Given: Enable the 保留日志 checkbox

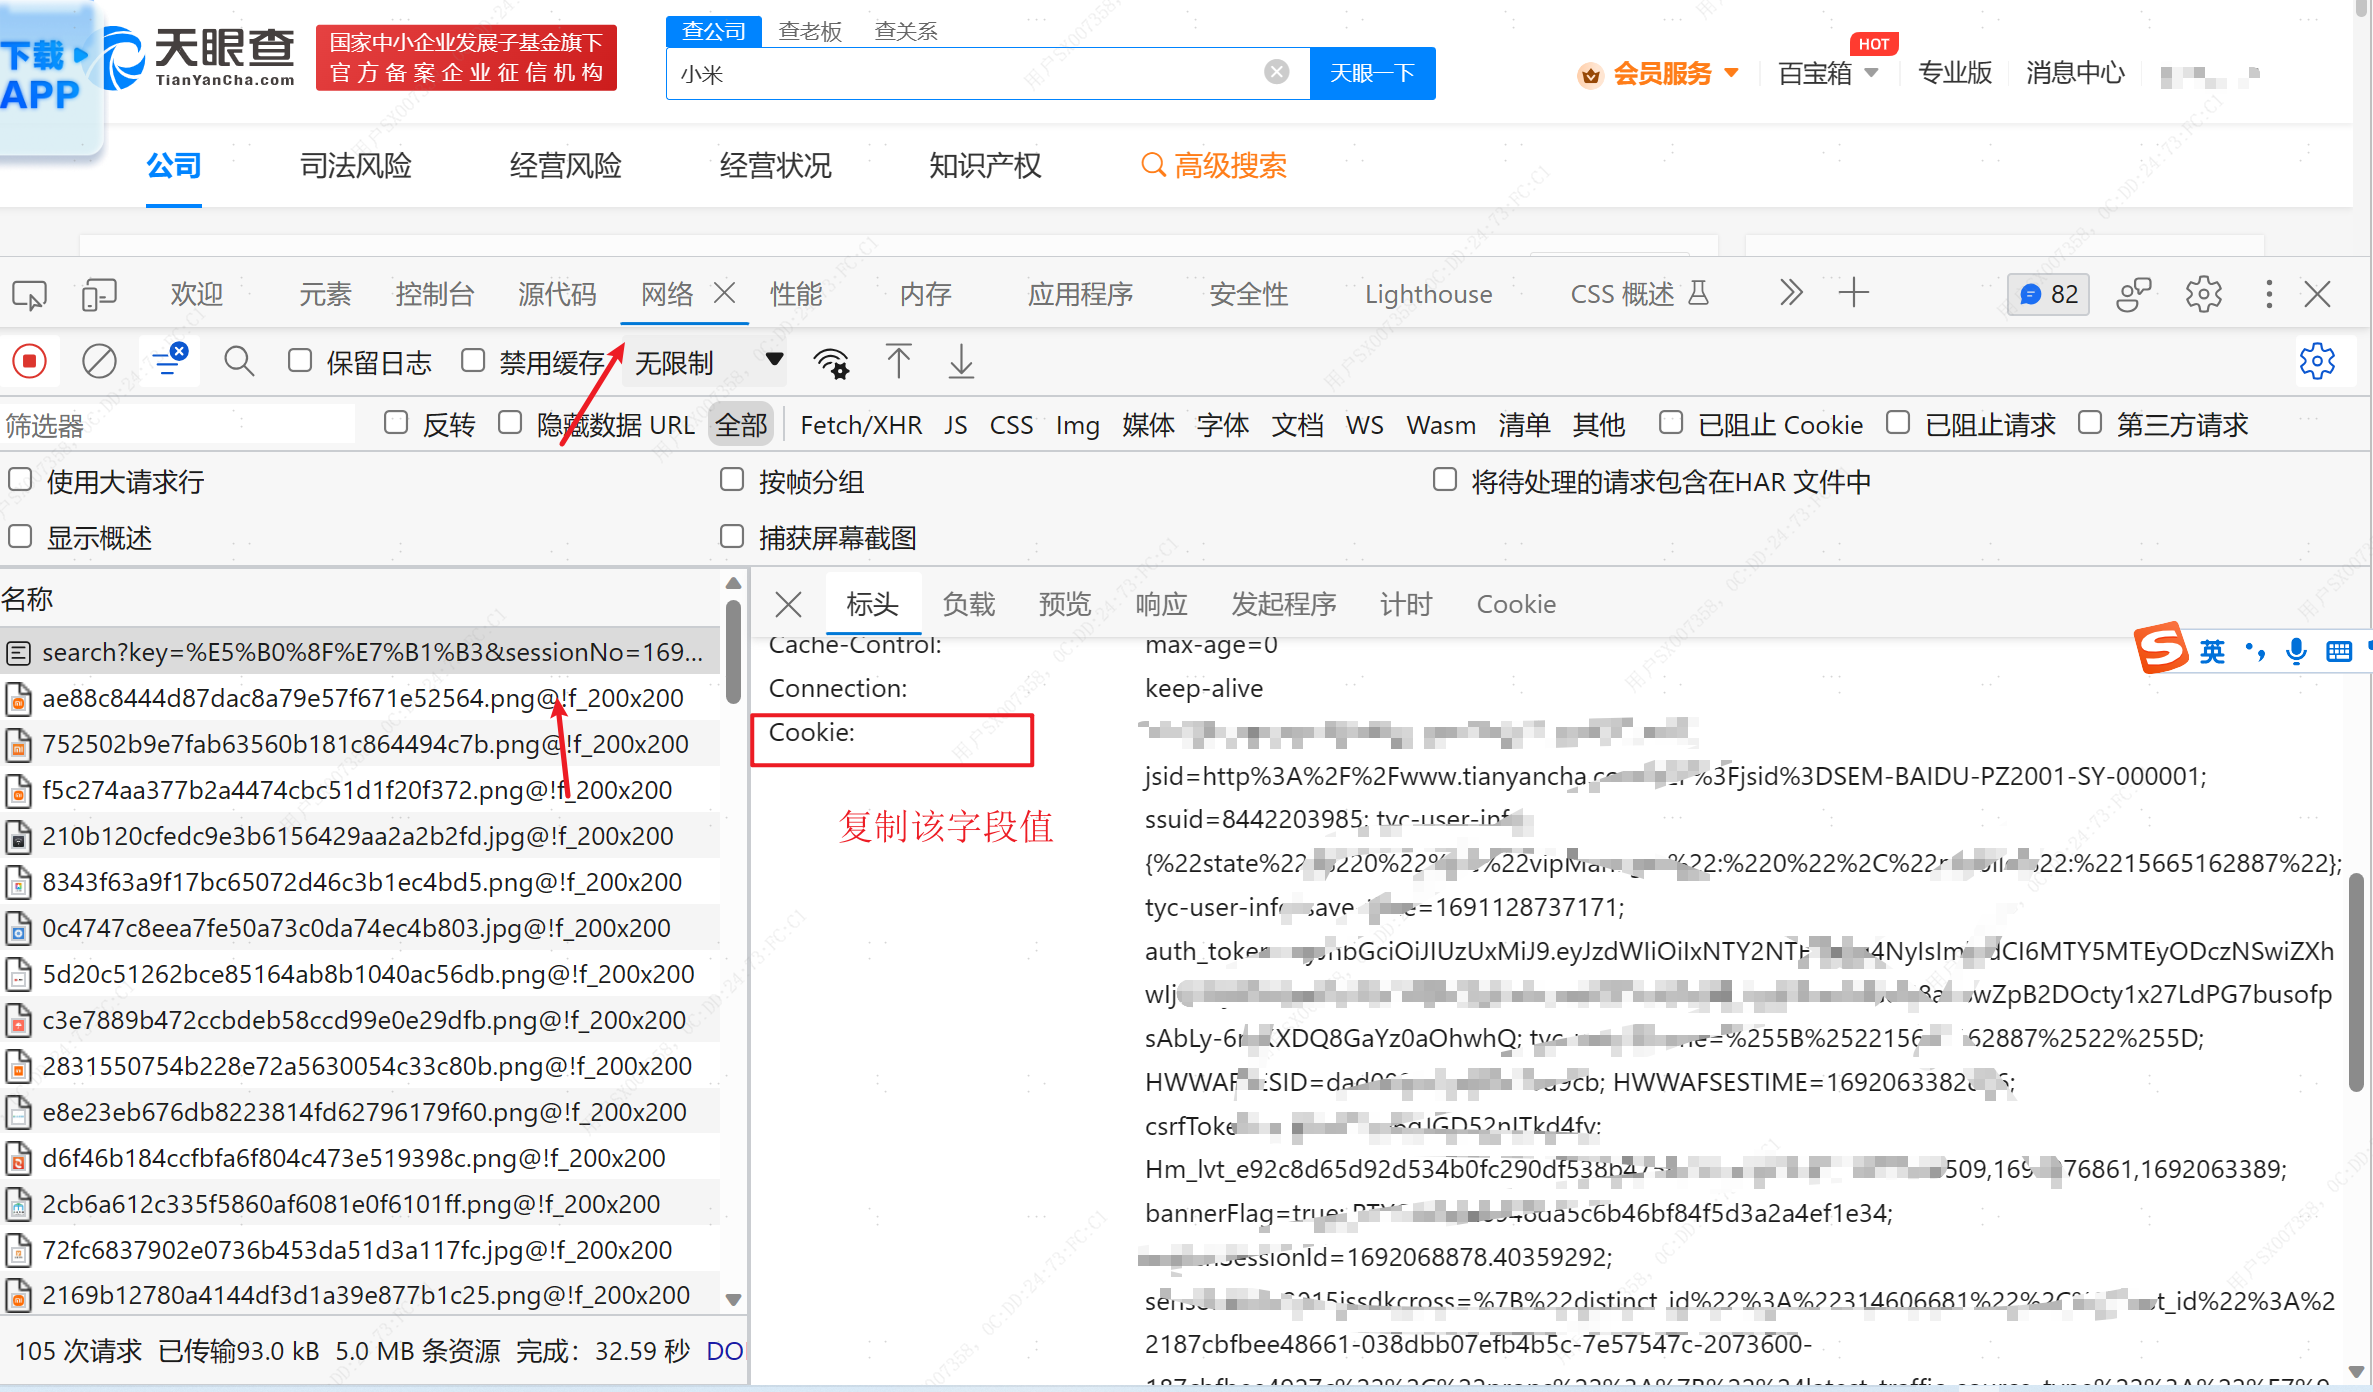Looking at the screenshot, I should 300,360.
